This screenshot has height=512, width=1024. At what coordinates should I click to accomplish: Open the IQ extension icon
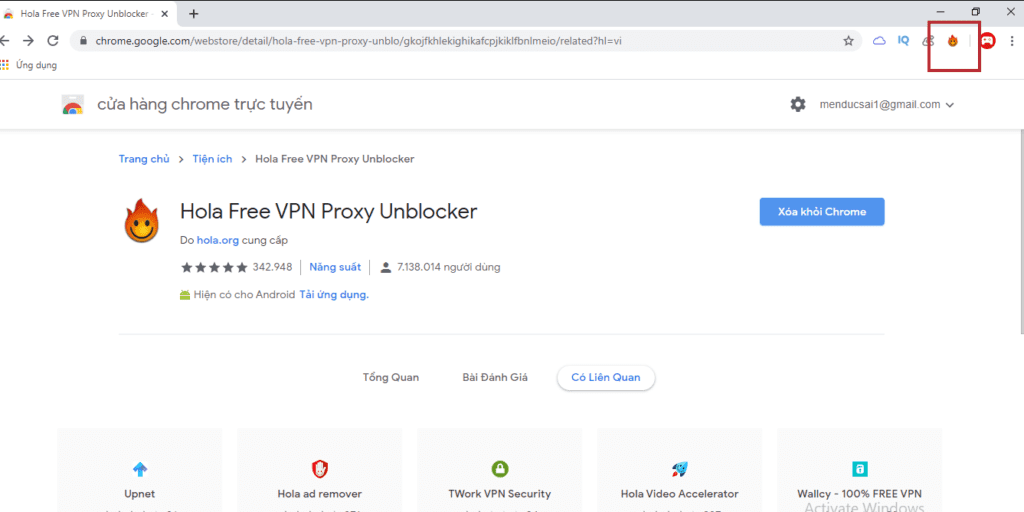click(x=903, y=40)
